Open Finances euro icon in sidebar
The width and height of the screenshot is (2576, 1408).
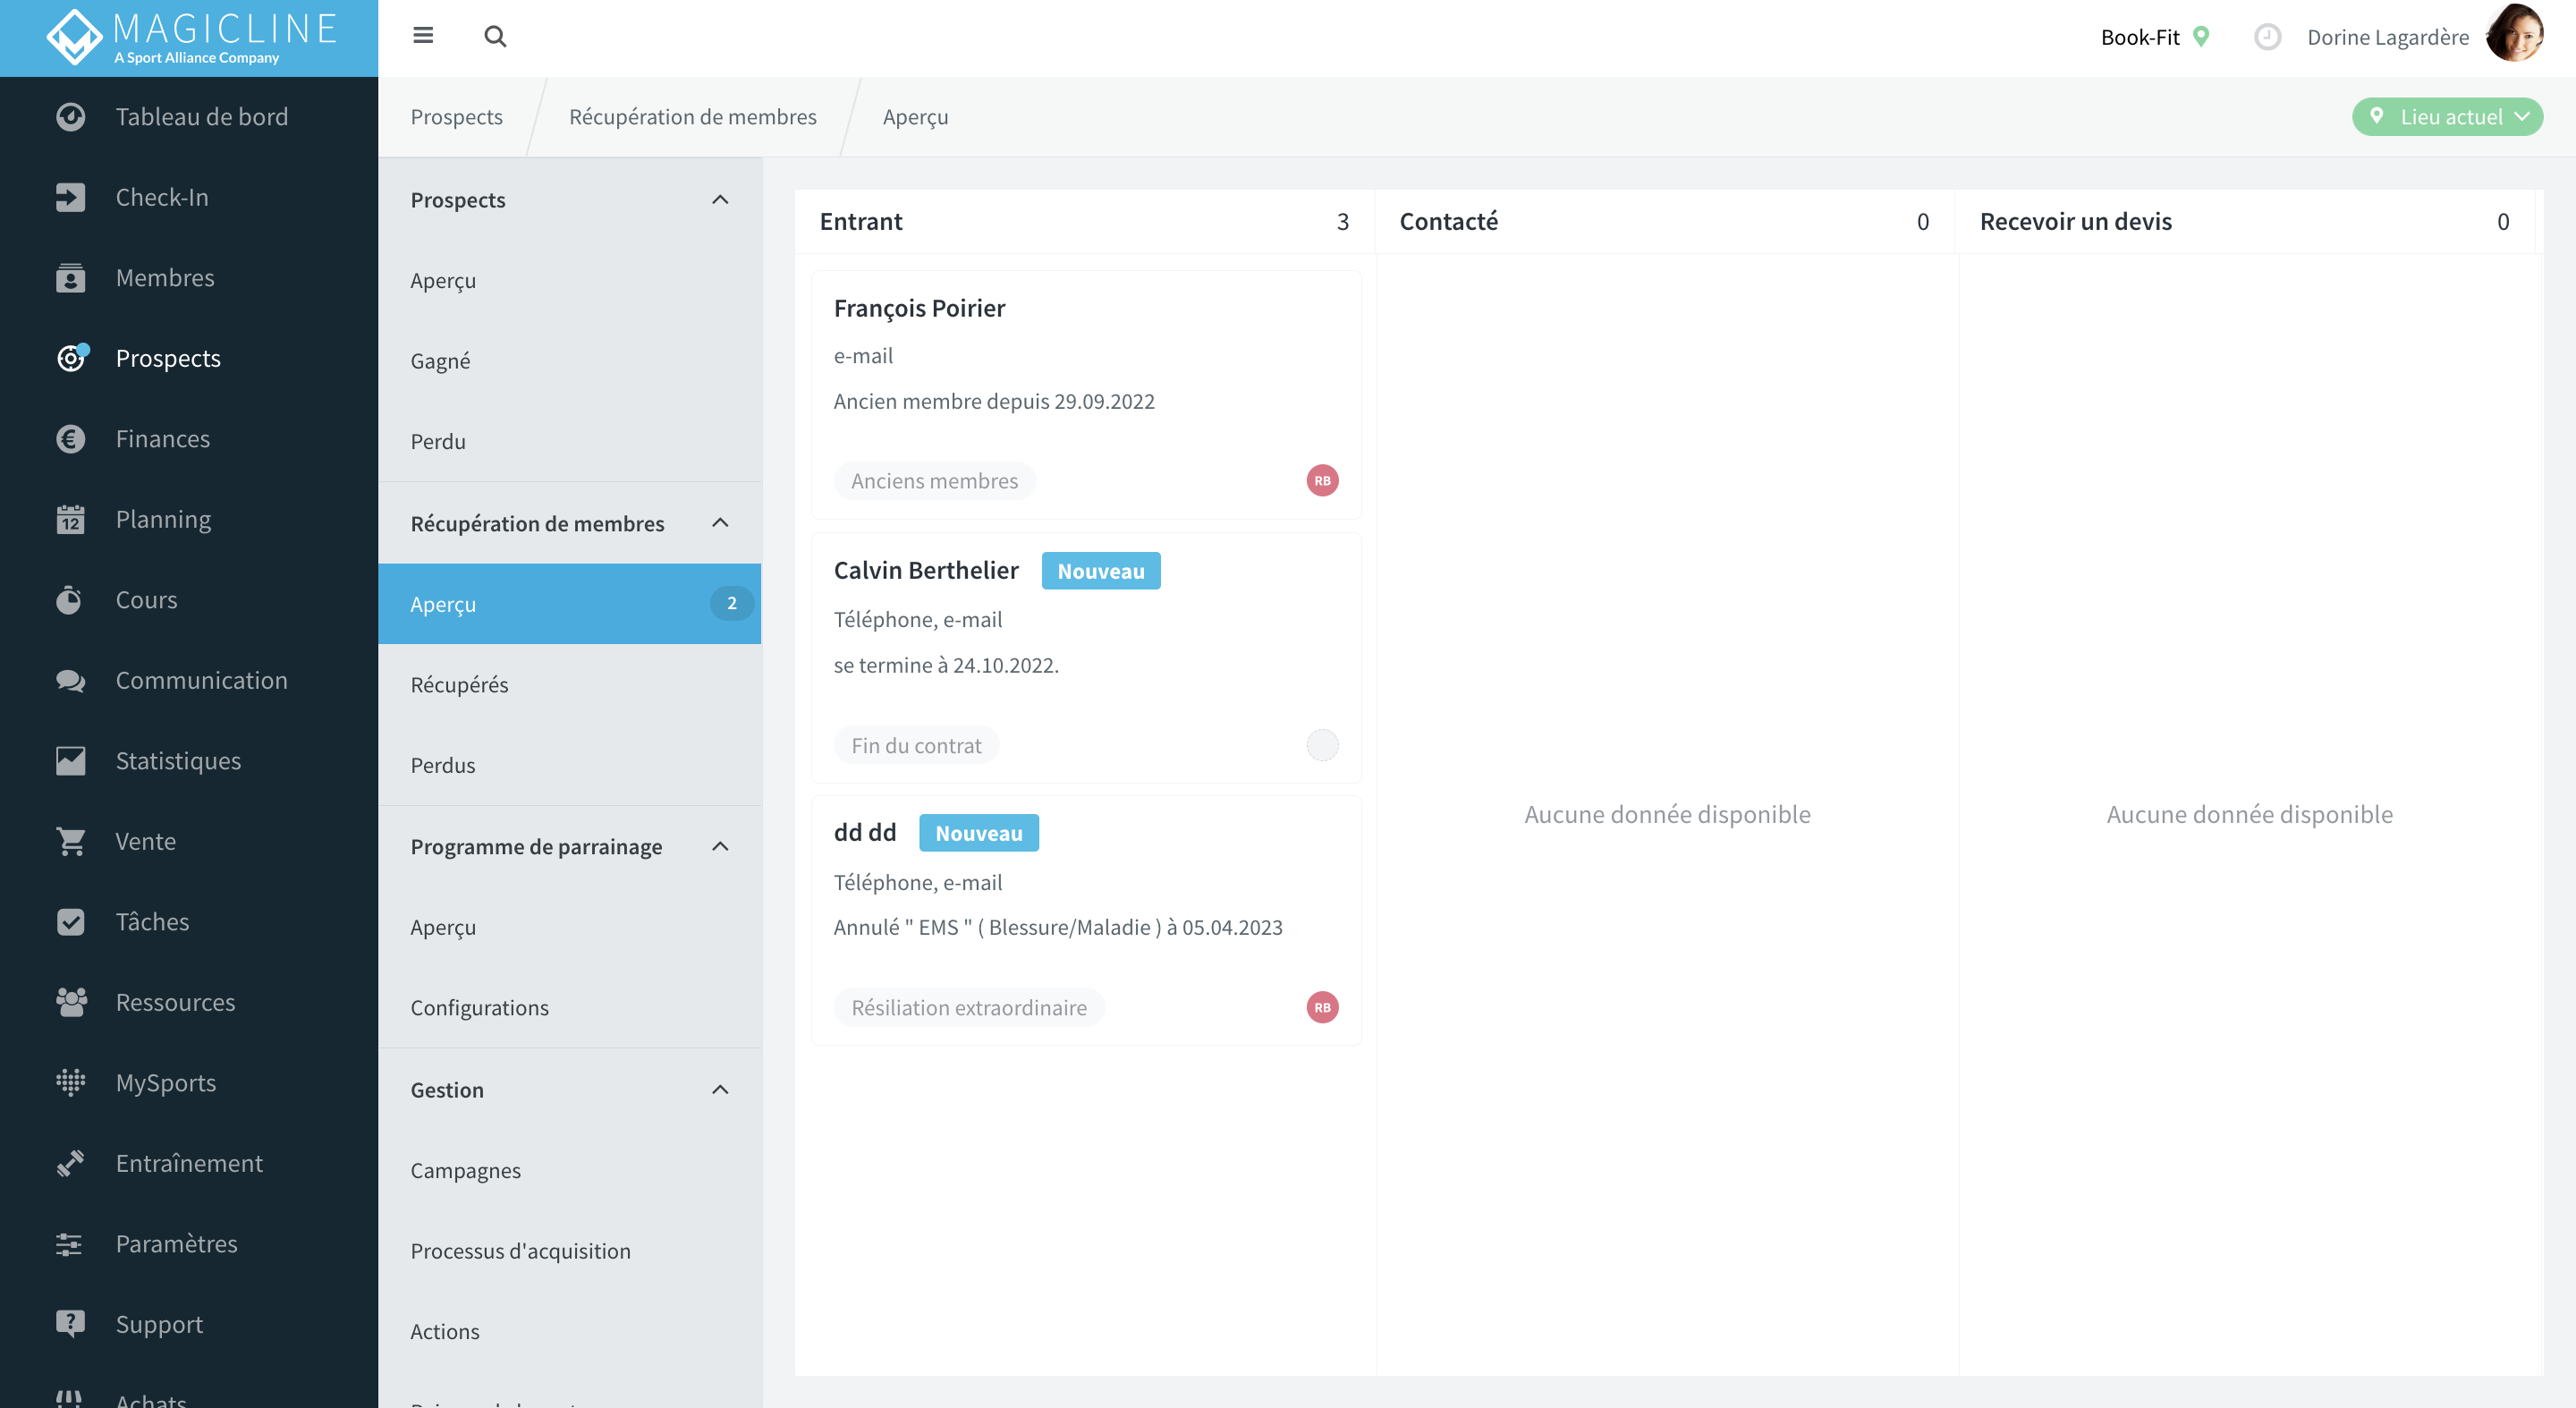click(70, 438)
